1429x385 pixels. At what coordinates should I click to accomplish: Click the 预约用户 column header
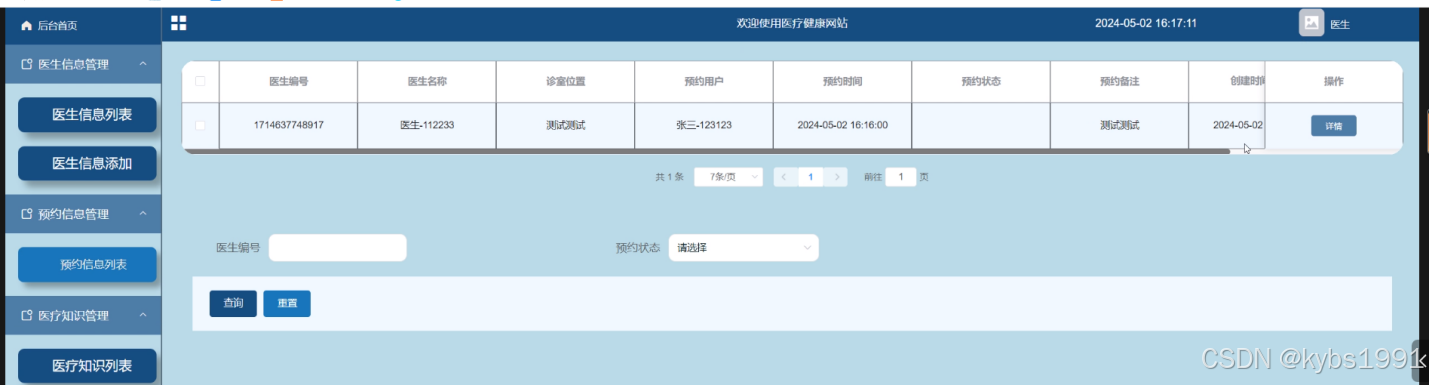(x=704, y=82)
